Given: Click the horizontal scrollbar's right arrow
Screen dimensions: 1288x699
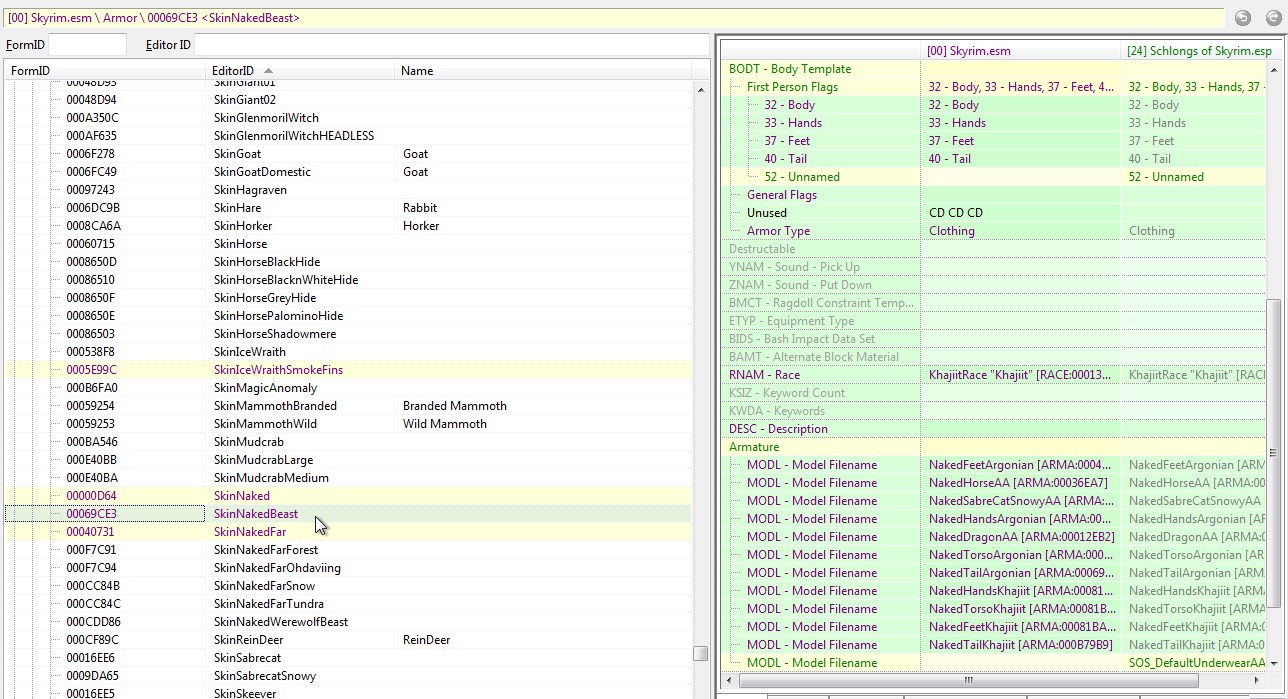Looking at the screenshot, I should (x=1258, y=680).
